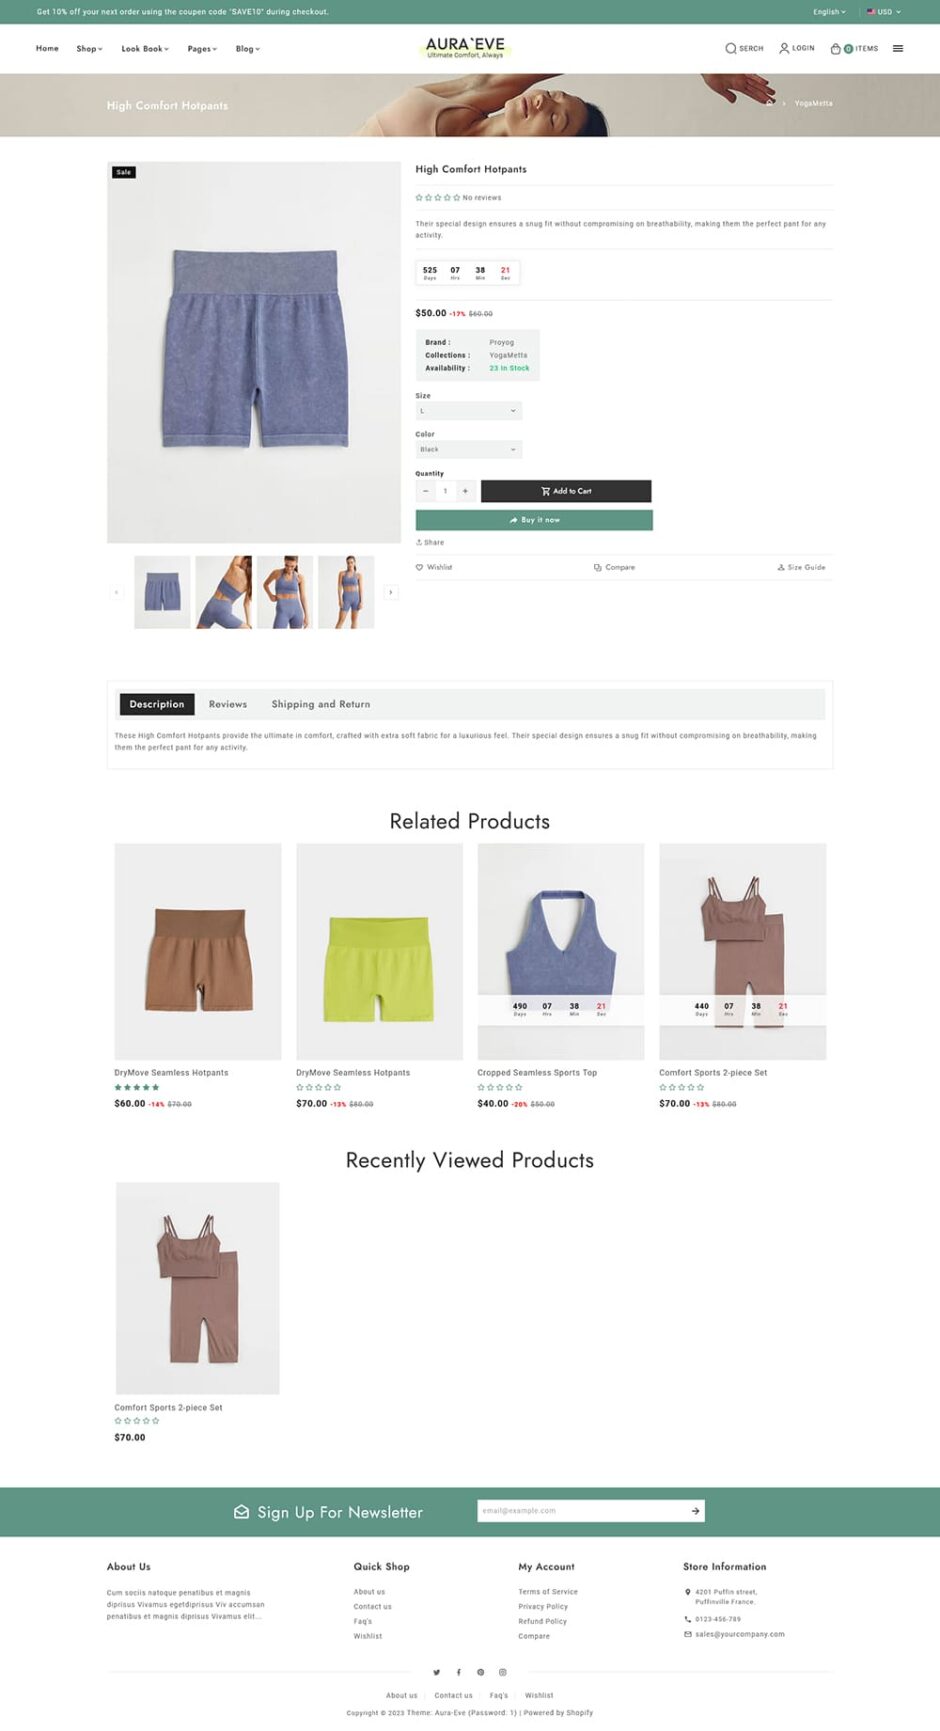940x1731 pixels.
Task: Open the Size Guide
Action: click(x=801, y=567)
